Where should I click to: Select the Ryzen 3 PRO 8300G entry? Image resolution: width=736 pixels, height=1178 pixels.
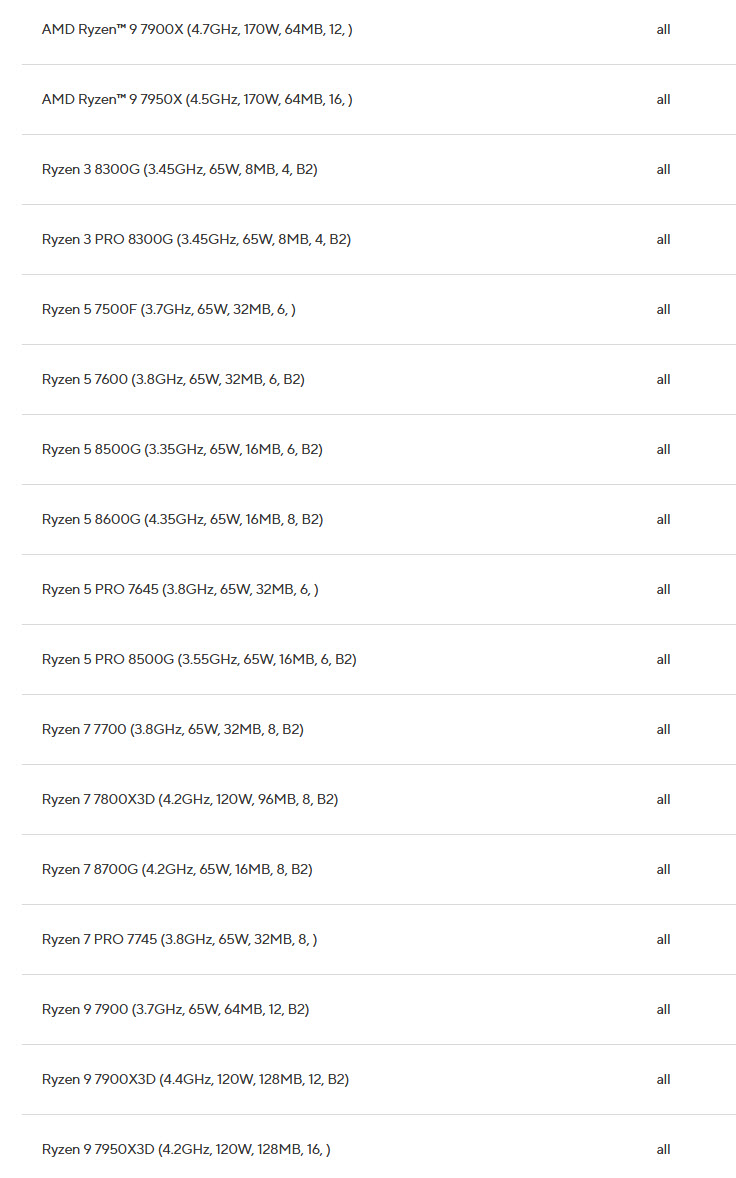[x=196, y=240]
